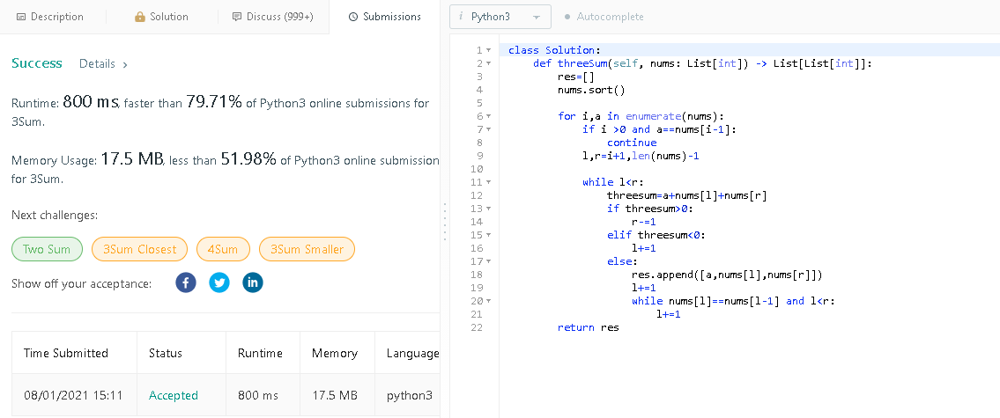Toggle the Autocomplete option
Screen dimensions: 1000x418
point(609,17)
